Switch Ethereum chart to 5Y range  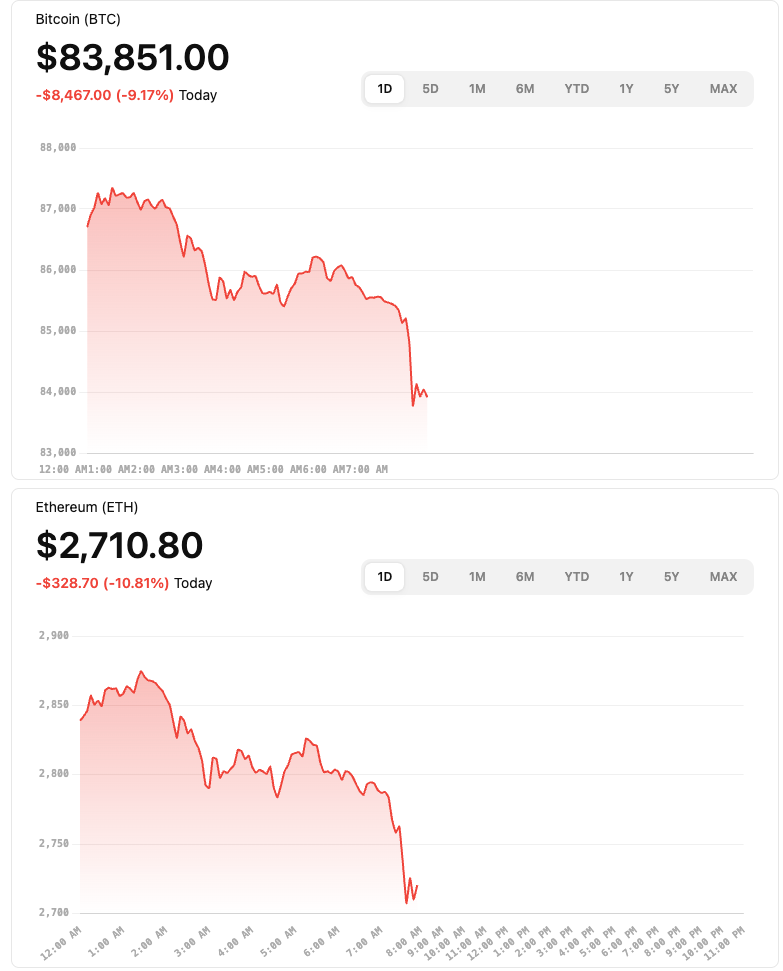[671, 577]
